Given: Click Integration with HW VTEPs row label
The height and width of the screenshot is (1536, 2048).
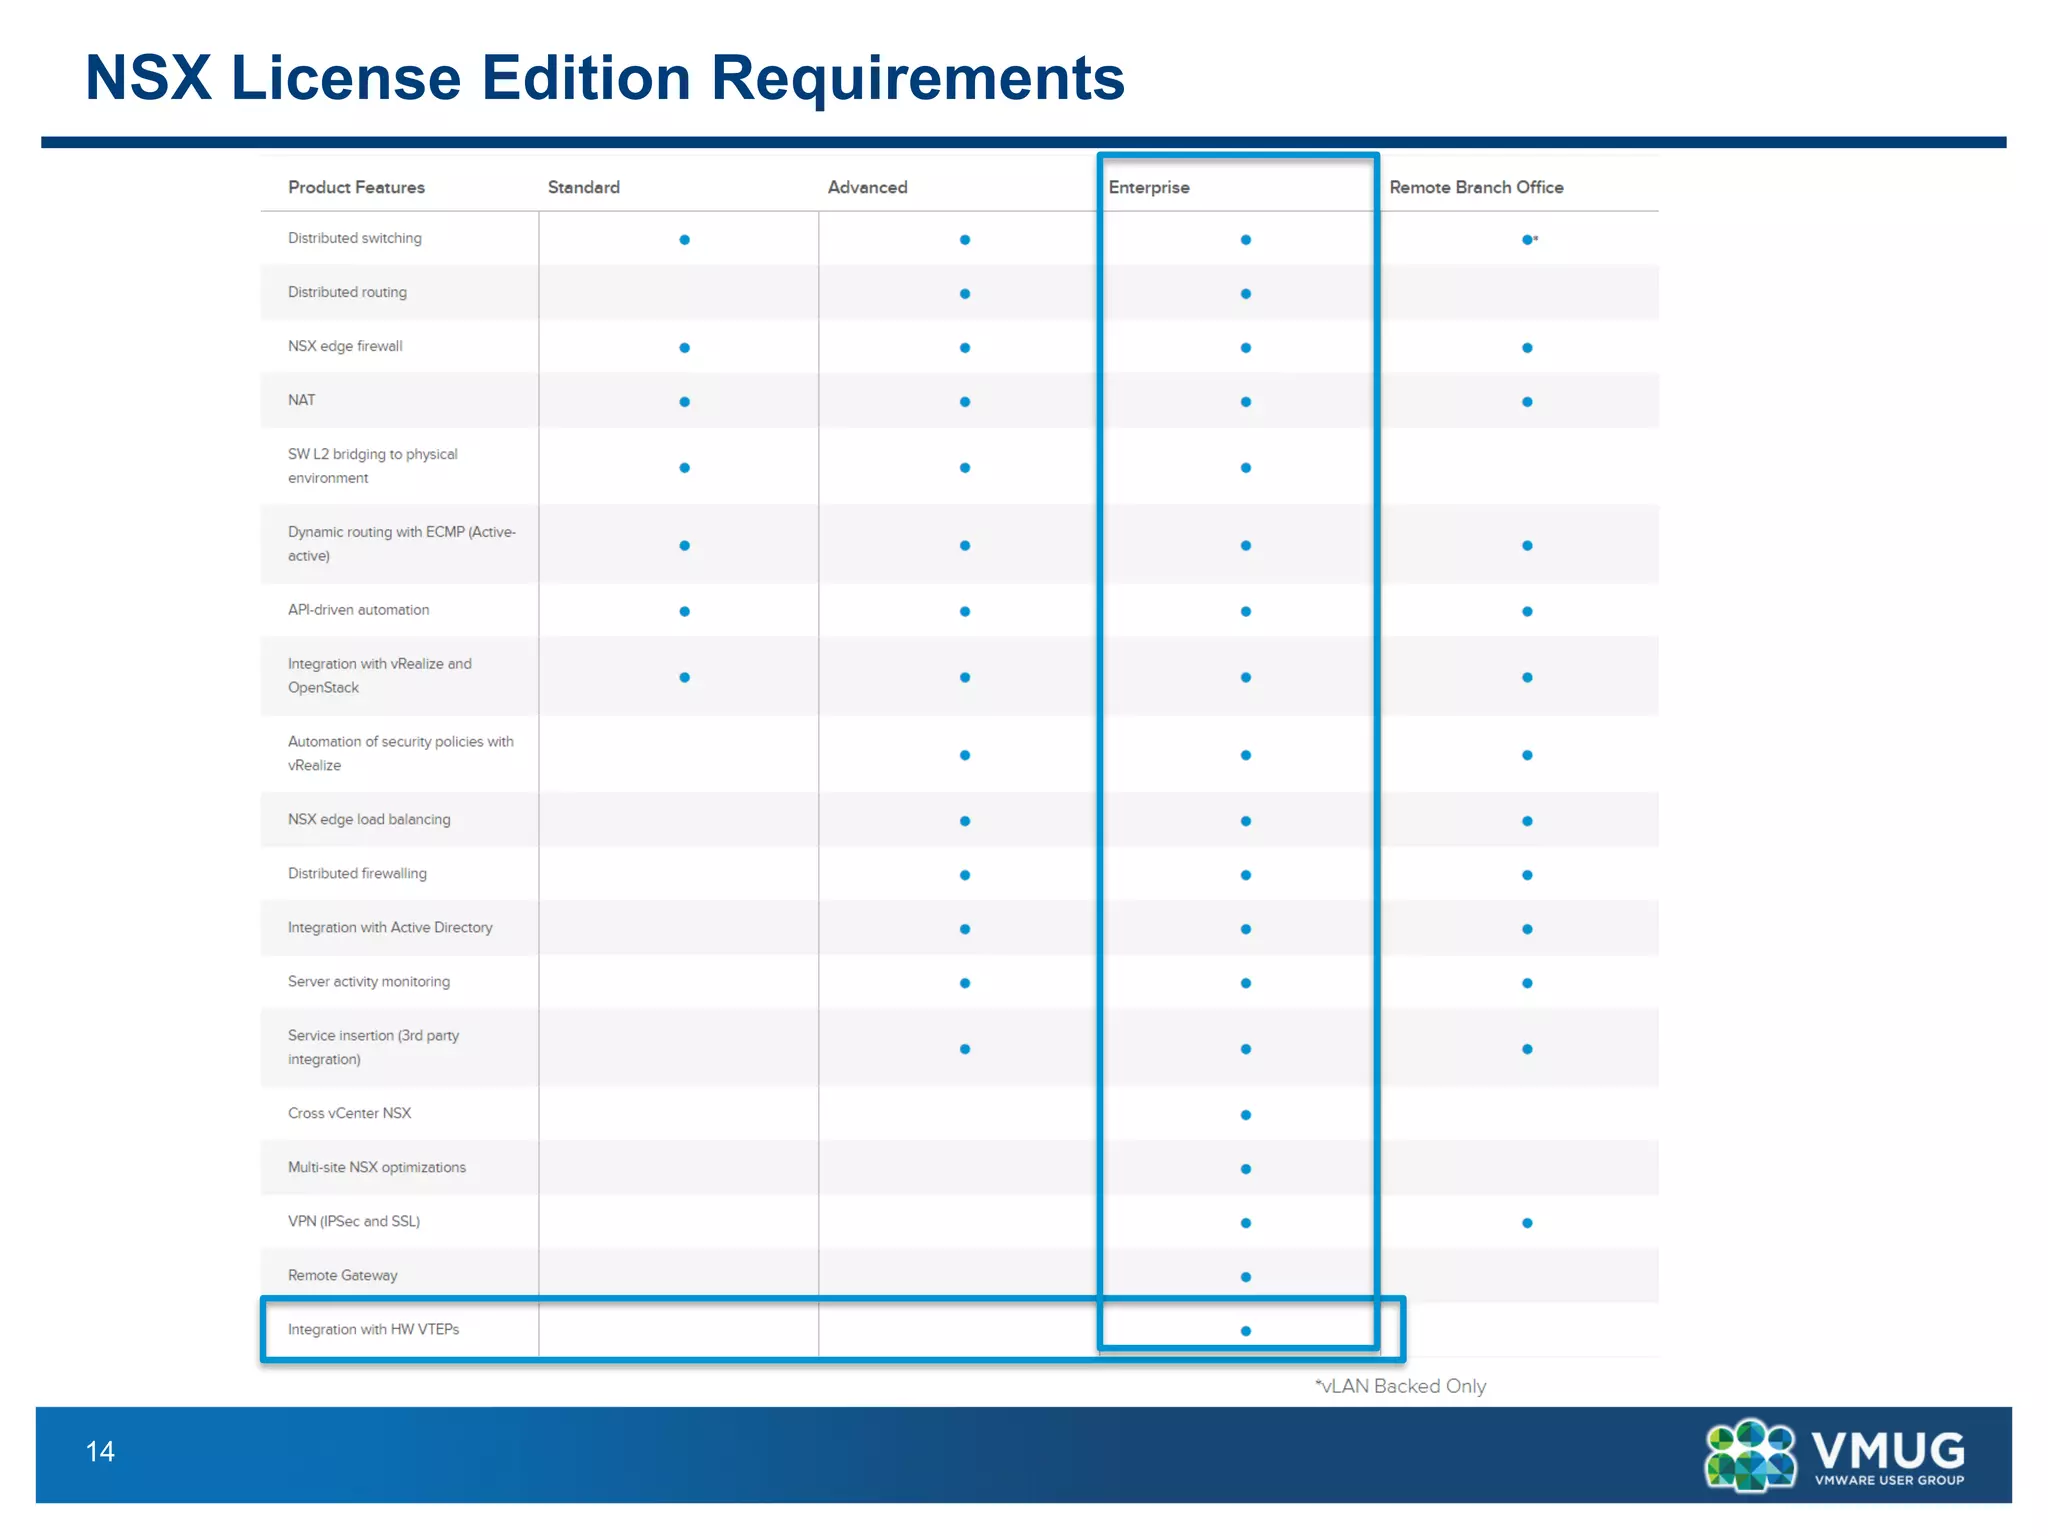Looking at the screenshot, I should [373, 1330].
